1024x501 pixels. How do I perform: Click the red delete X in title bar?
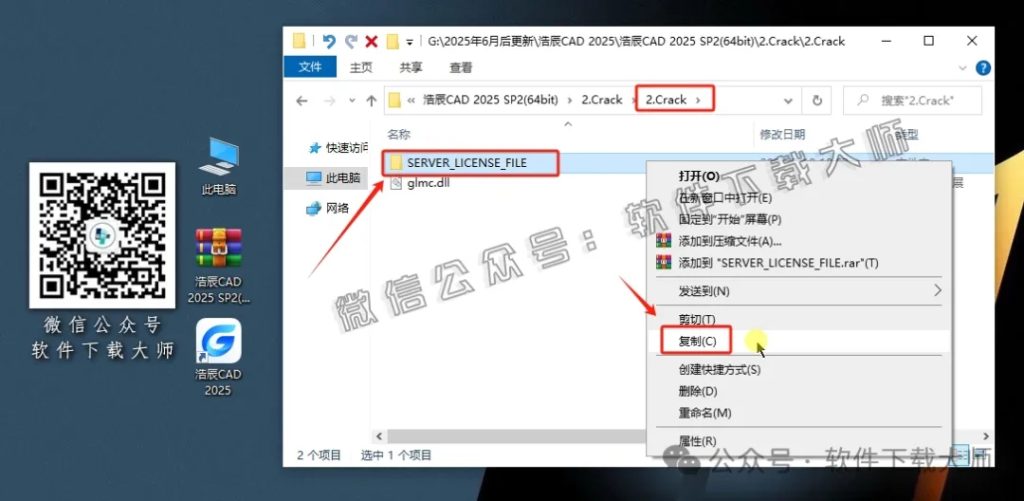(x=372, y=42)
